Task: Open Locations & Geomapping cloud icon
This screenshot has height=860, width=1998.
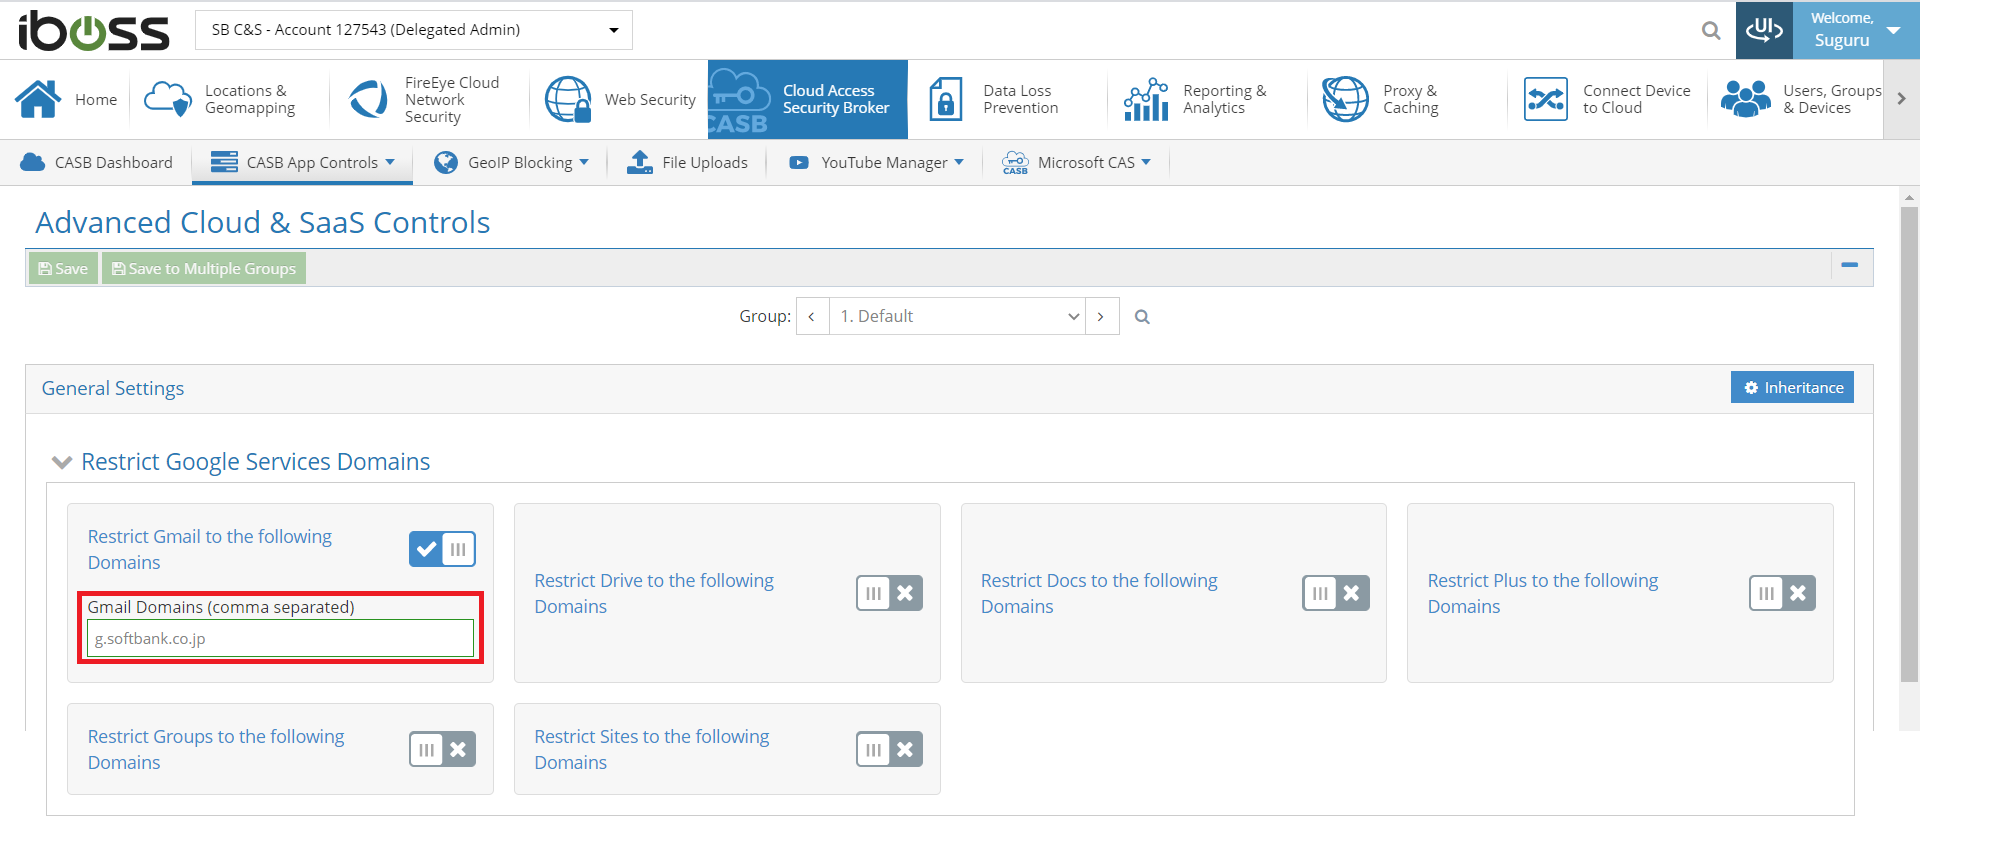Action: pyautogui.click(x=168, y=99)
